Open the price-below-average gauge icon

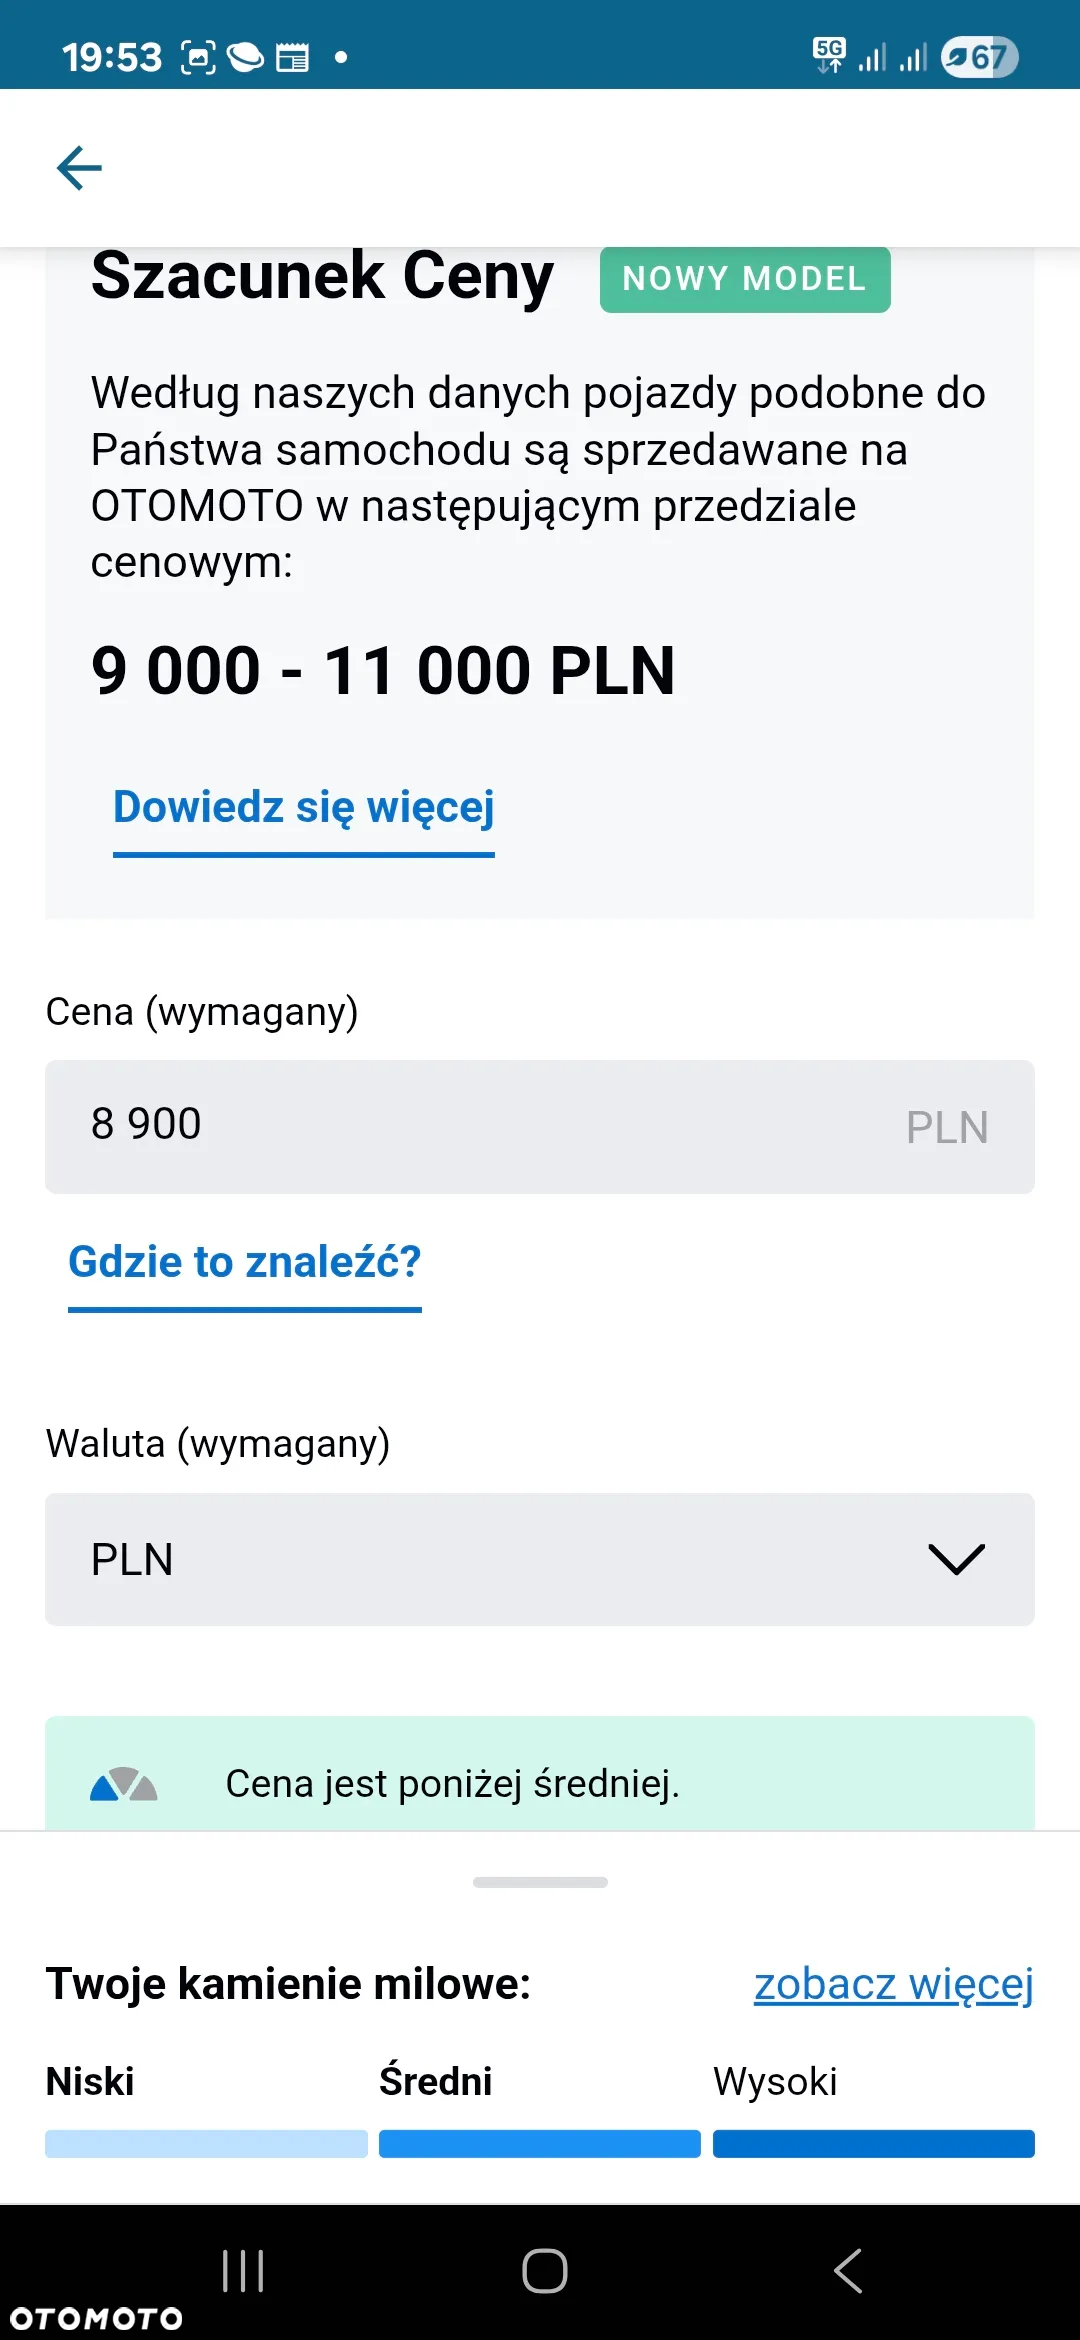(x=123, y=1784)
